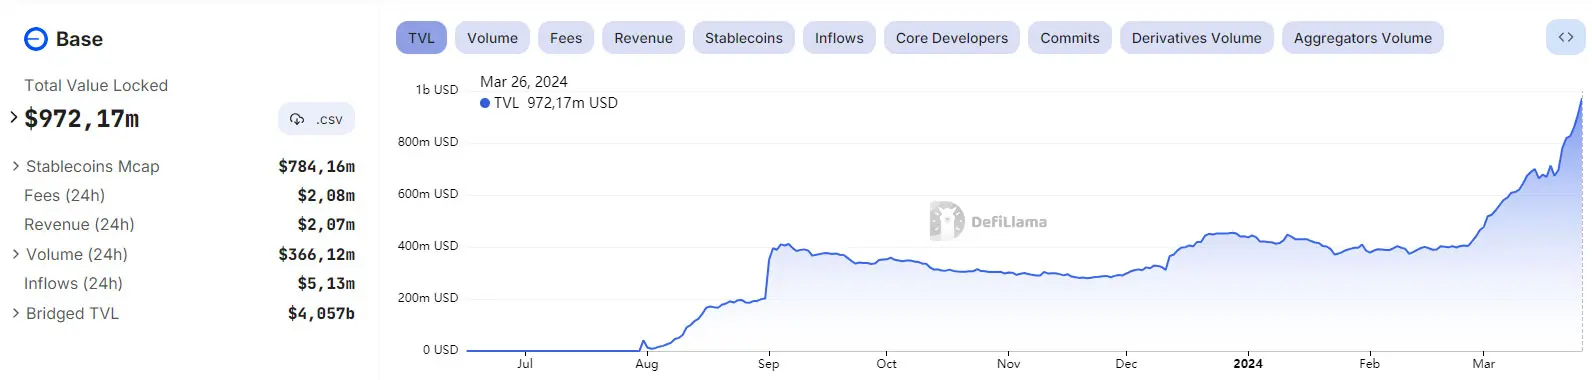
Task: Click the TVL 972,17m USD legend entry
Action: pyautogui.click(x=549, y=103)
